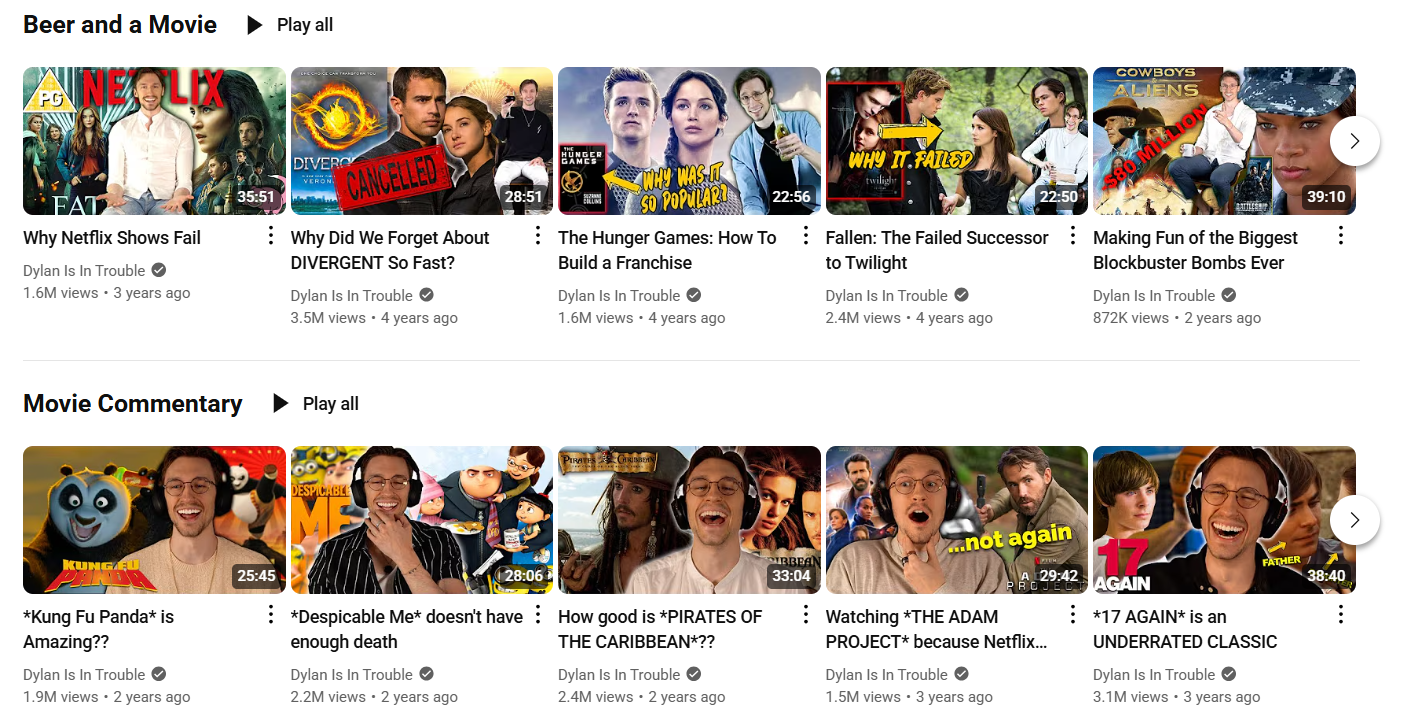
Task: Click '1.9M views • 2 years ago' text
Action: coord(107,697)
